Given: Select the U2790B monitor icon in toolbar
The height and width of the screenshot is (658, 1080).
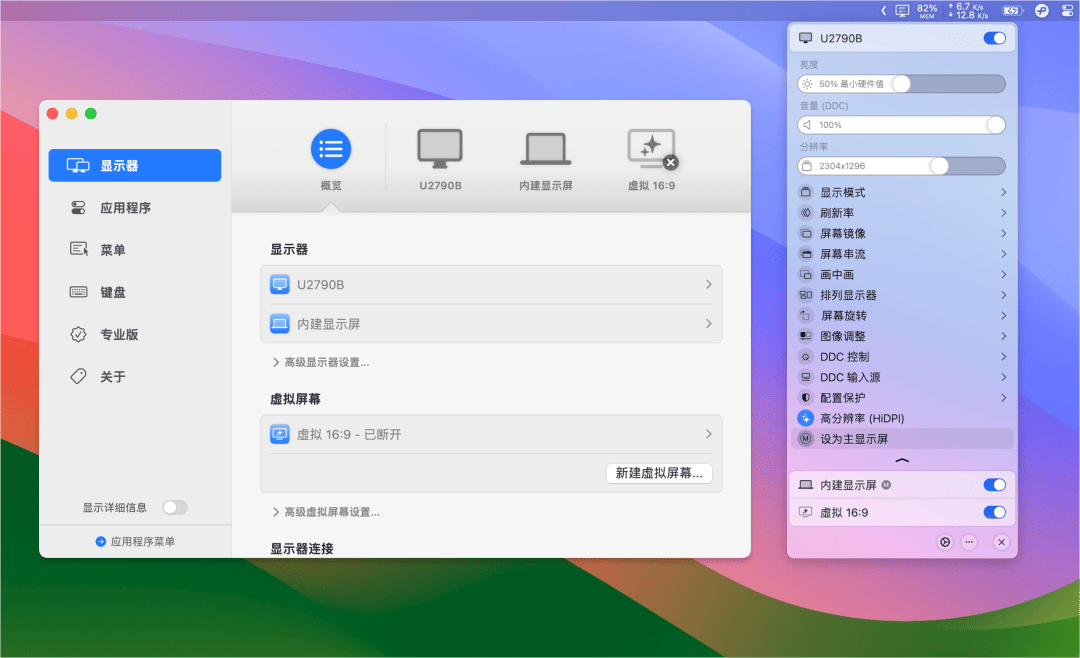Looking at the screenshot, I should [x=440, y=150].
